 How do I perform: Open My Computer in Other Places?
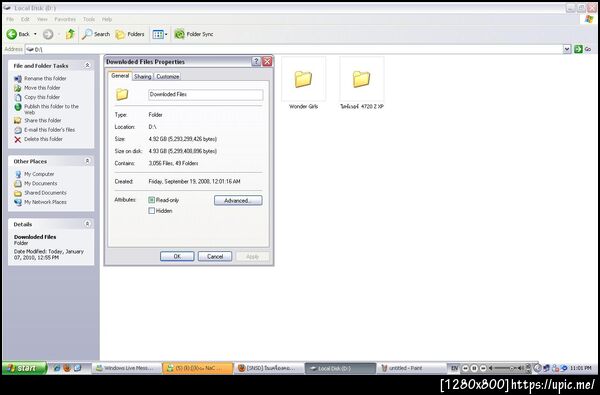pyautogui.click(x=34, y=174)
